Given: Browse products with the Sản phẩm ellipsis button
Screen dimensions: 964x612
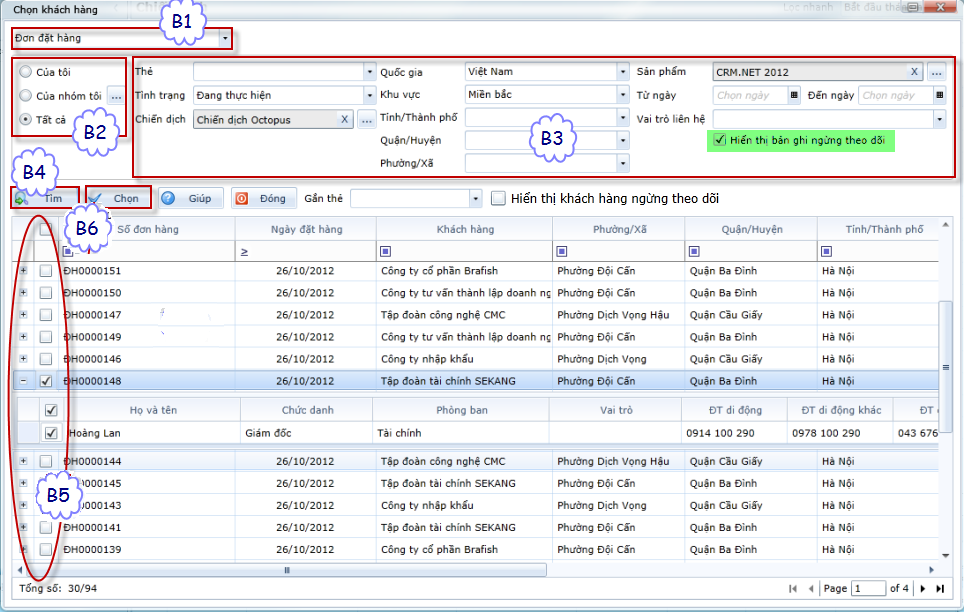Looking at the screenshot, I should (x=936, y=72).
